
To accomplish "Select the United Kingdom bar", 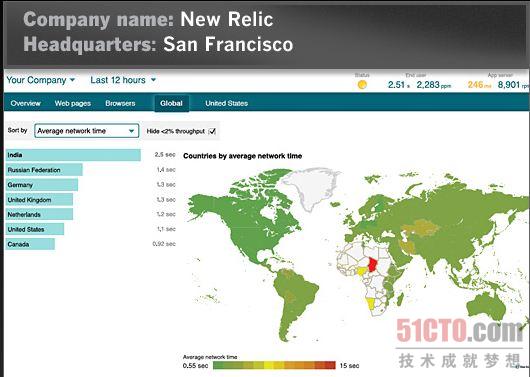I will click(39, 200).
